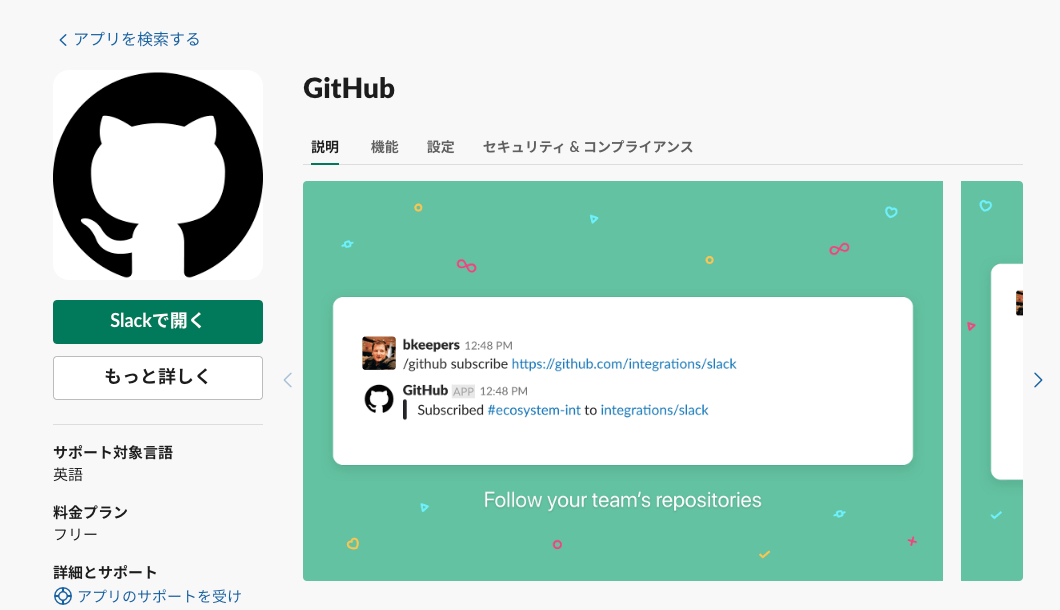Click the GitHub octocat app logo
Screen dimensions: 1060x610
click(157, 174)
